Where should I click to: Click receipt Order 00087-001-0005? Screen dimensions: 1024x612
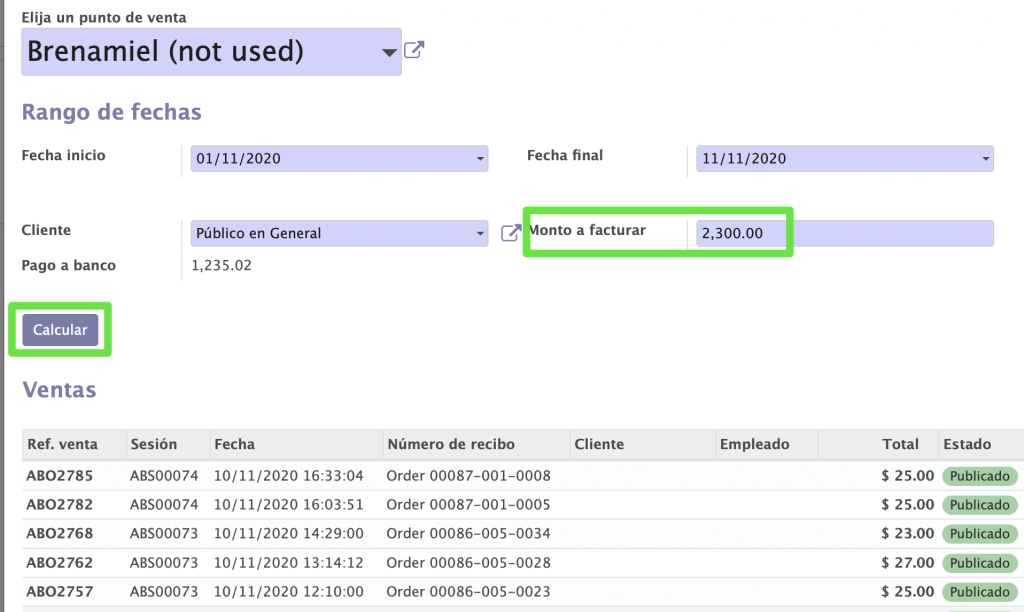(x=468, y=504)
